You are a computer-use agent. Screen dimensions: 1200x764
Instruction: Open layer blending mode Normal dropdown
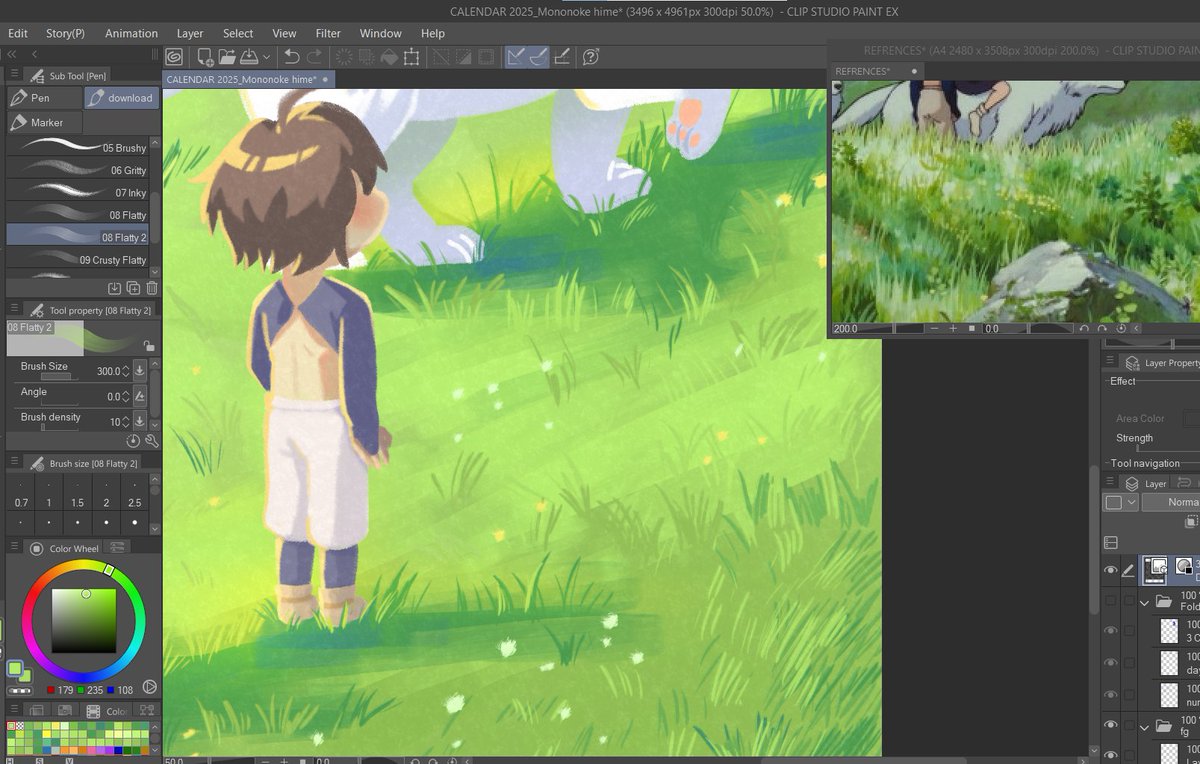[1171, 502]
